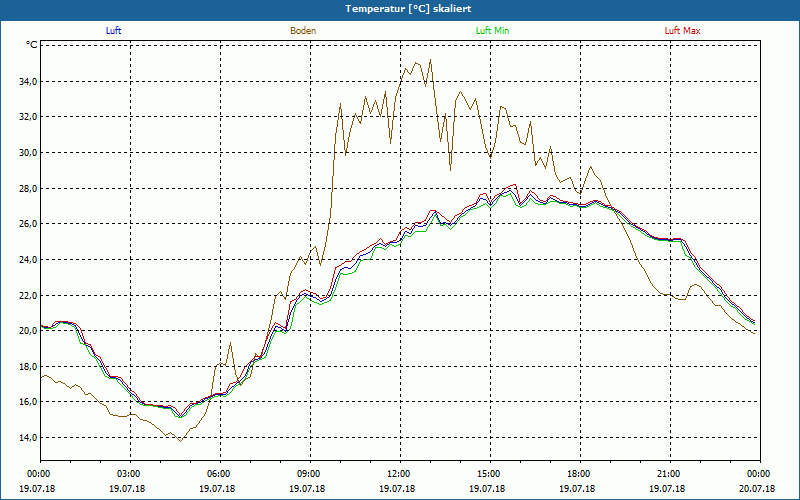The height and width of the screenshot is (500, 800).
Task: Click the '30,0' y-axis value
Action: [x=28, y=153]
